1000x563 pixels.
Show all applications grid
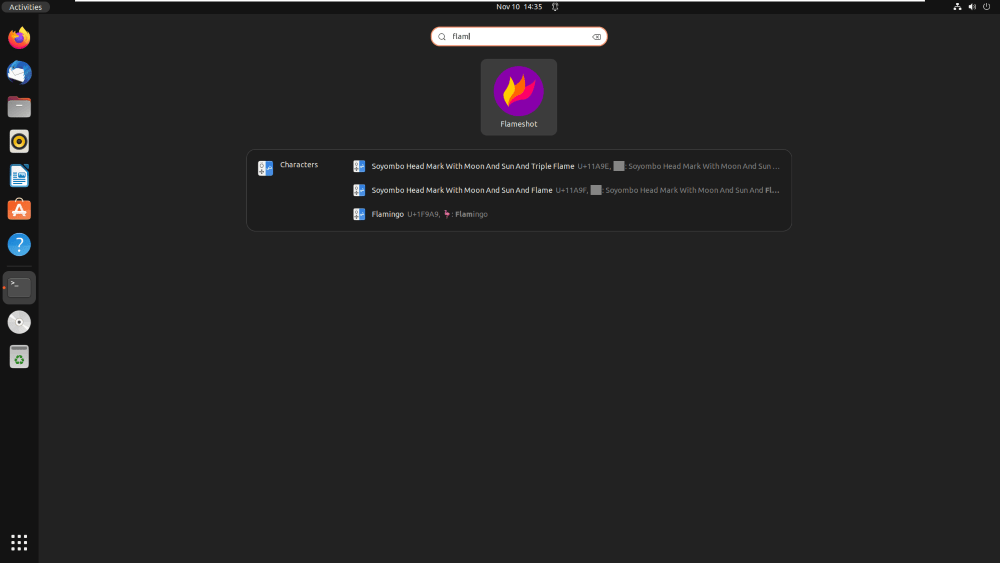[19, 543]
